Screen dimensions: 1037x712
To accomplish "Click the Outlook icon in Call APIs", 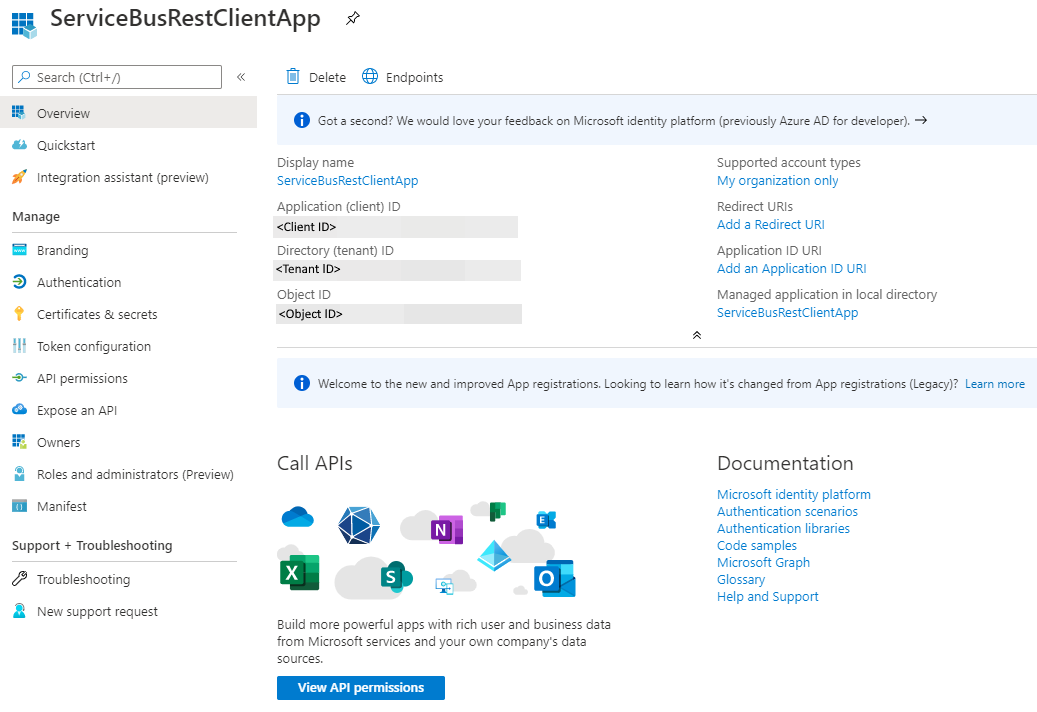I will [x=555, y=578].
